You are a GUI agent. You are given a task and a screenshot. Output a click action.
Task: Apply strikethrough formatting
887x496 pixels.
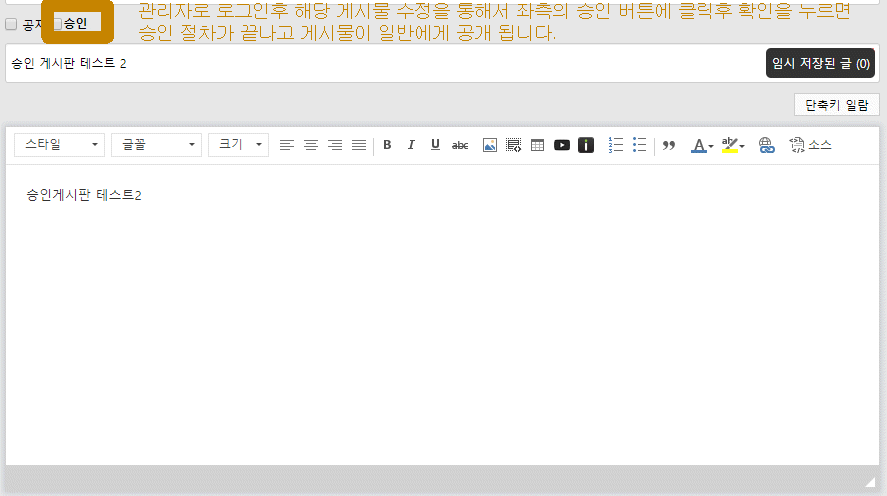(x=460, y=145)
